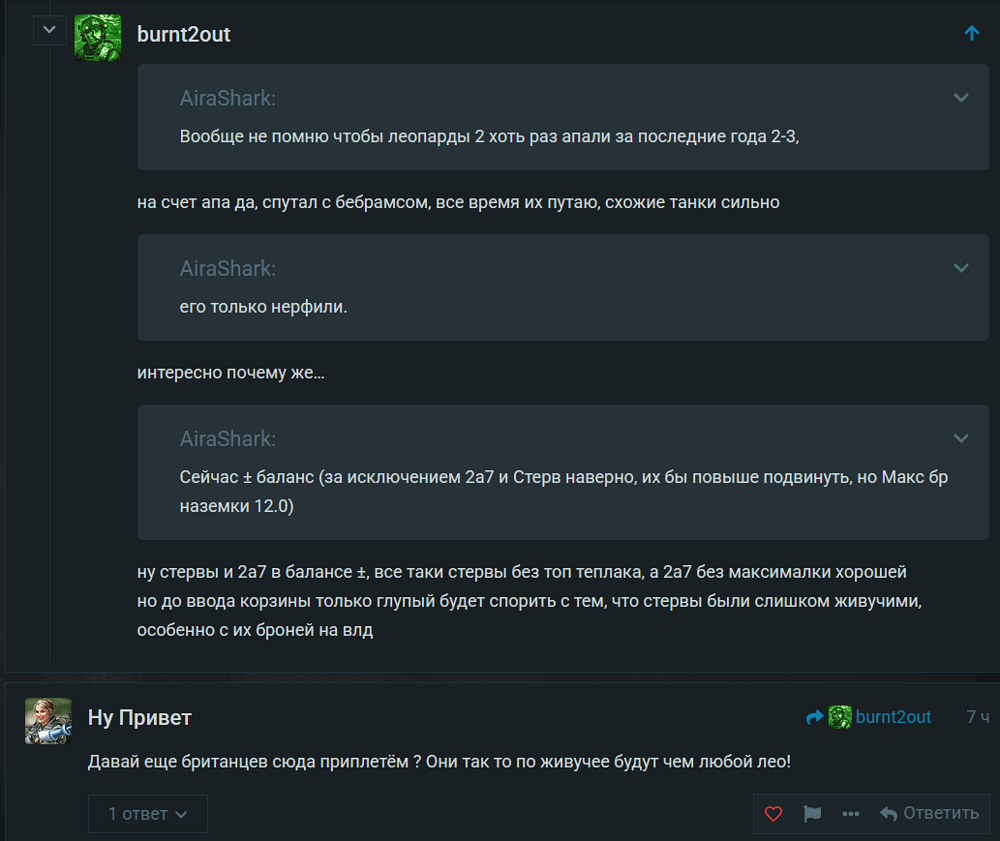The width and height of the screenshot is (1000, 841).
Task: Open burnt2out's green avatar profile
Action: coord(98,38)
